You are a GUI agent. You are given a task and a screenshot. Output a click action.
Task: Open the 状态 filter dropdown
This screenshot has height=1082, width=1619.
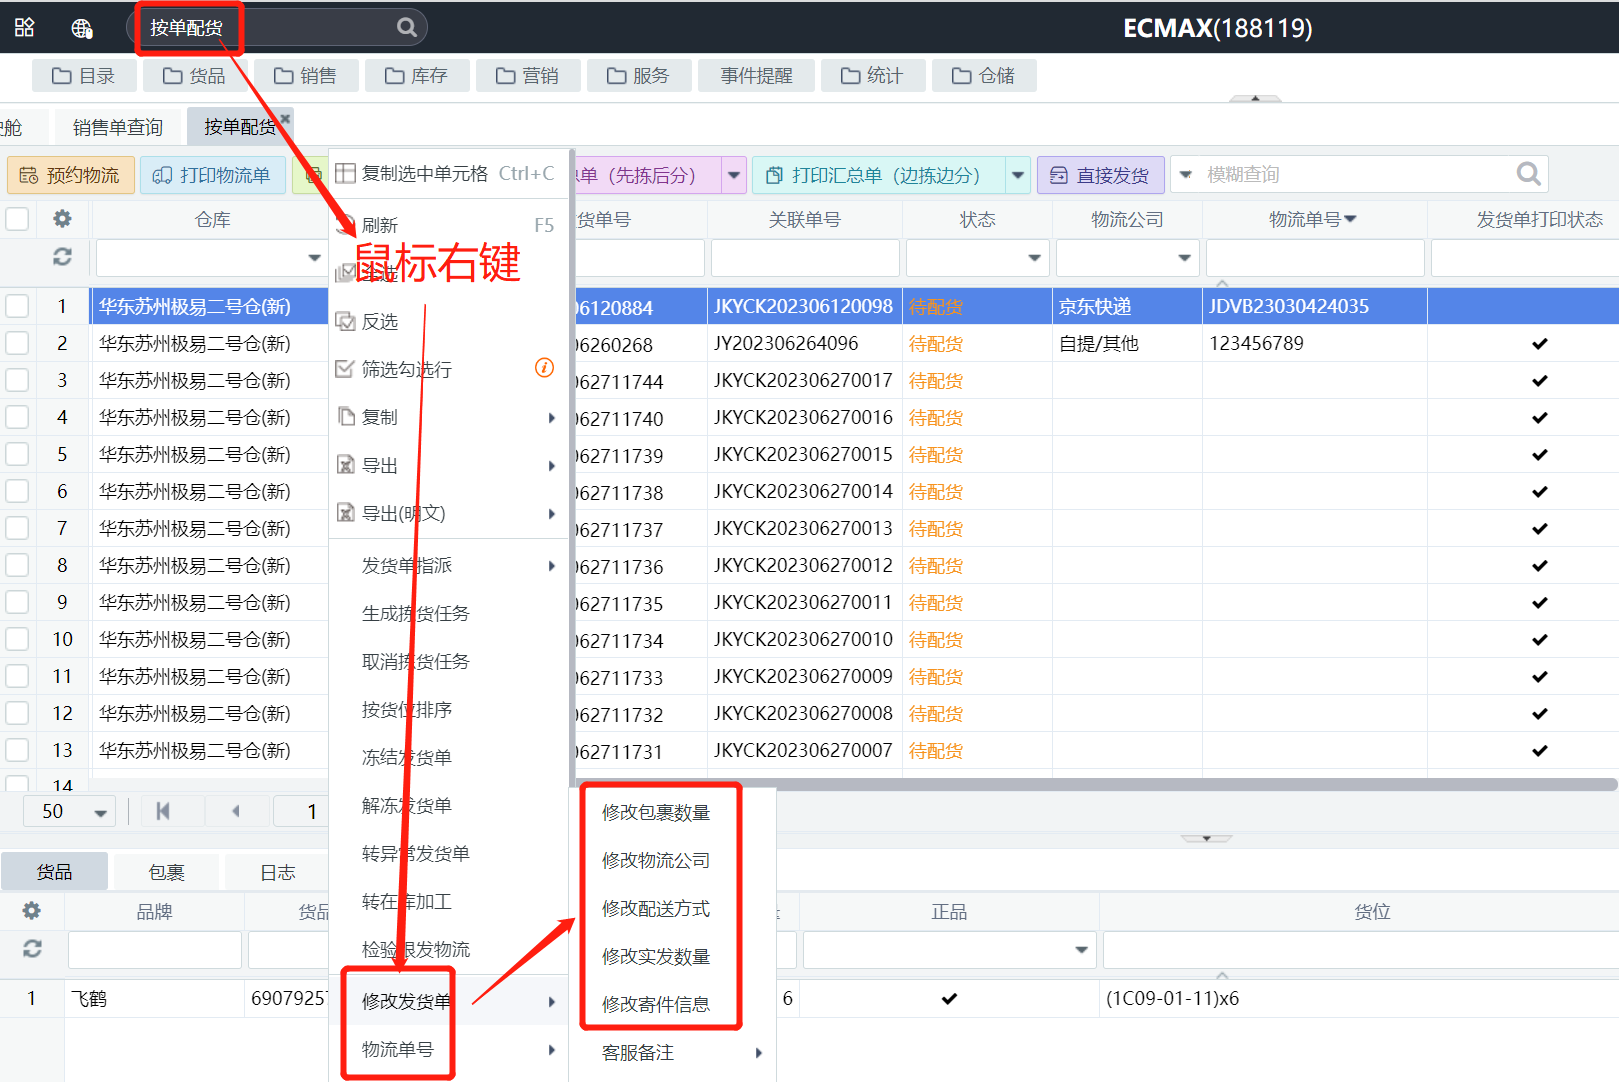click(x=1034, y=258)
